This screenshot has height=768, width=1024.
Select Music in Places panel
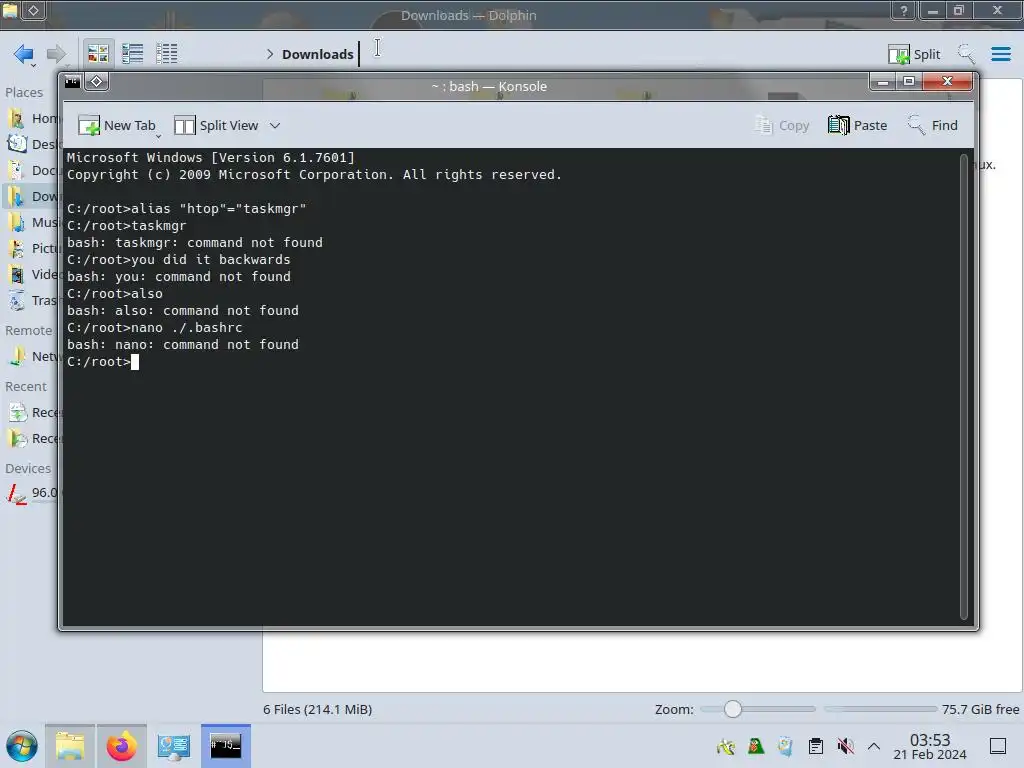coord(33,223)
